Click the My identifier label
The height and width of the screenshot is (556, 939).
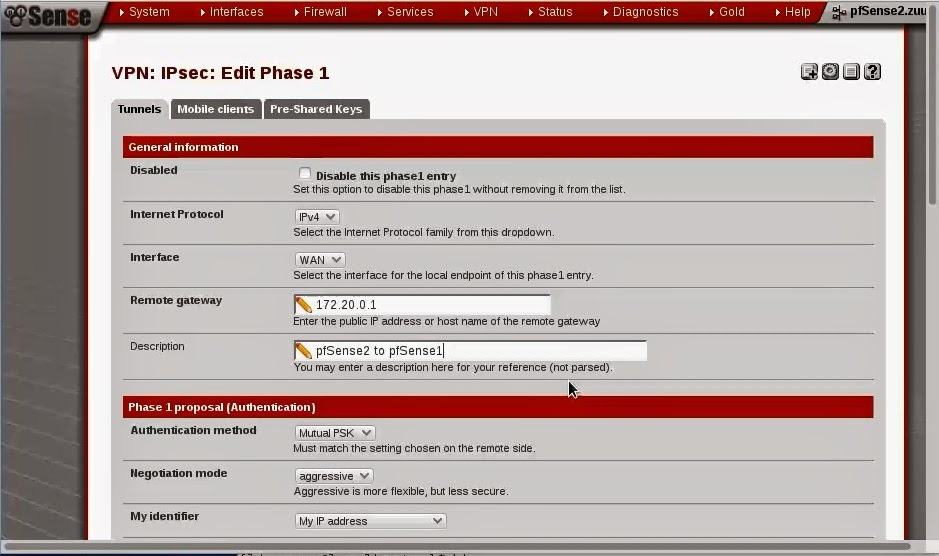(165, 516)
